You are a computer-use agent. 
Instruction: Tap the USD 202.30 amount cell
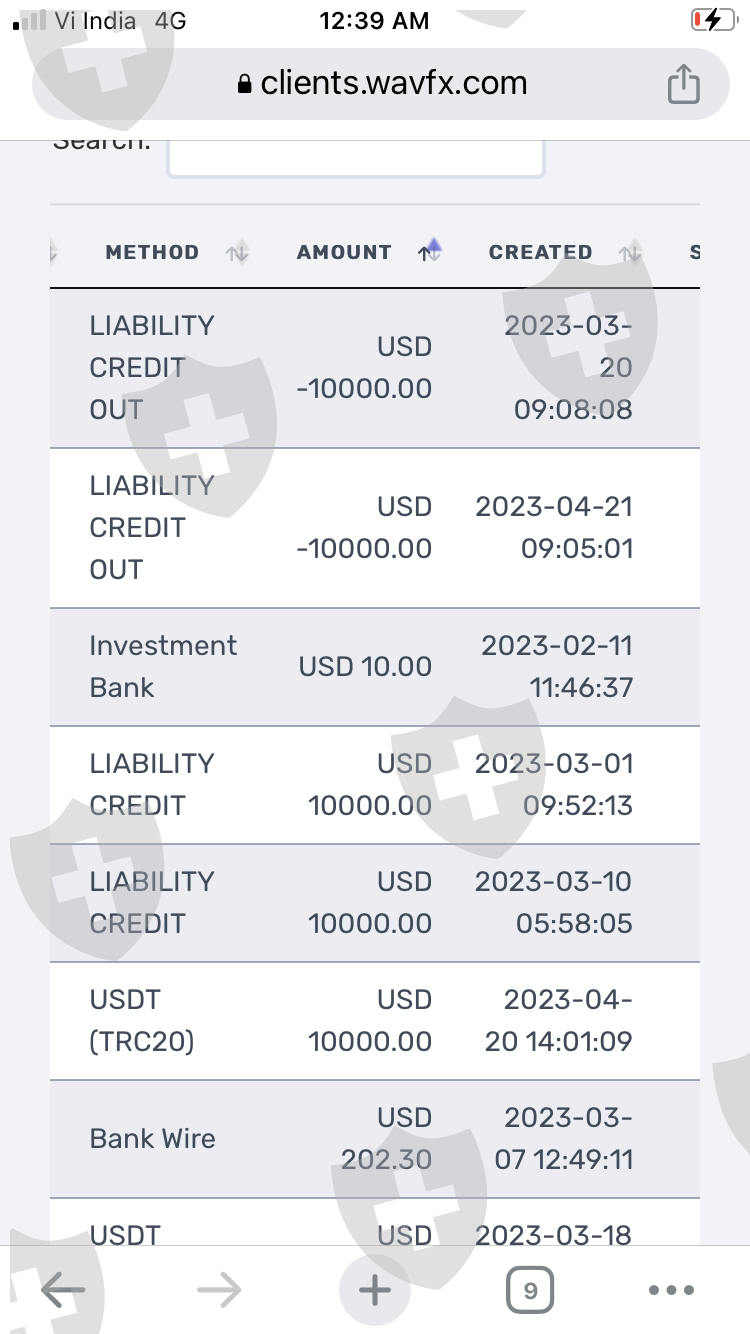pyautogui.click(x=386, y=1139)
